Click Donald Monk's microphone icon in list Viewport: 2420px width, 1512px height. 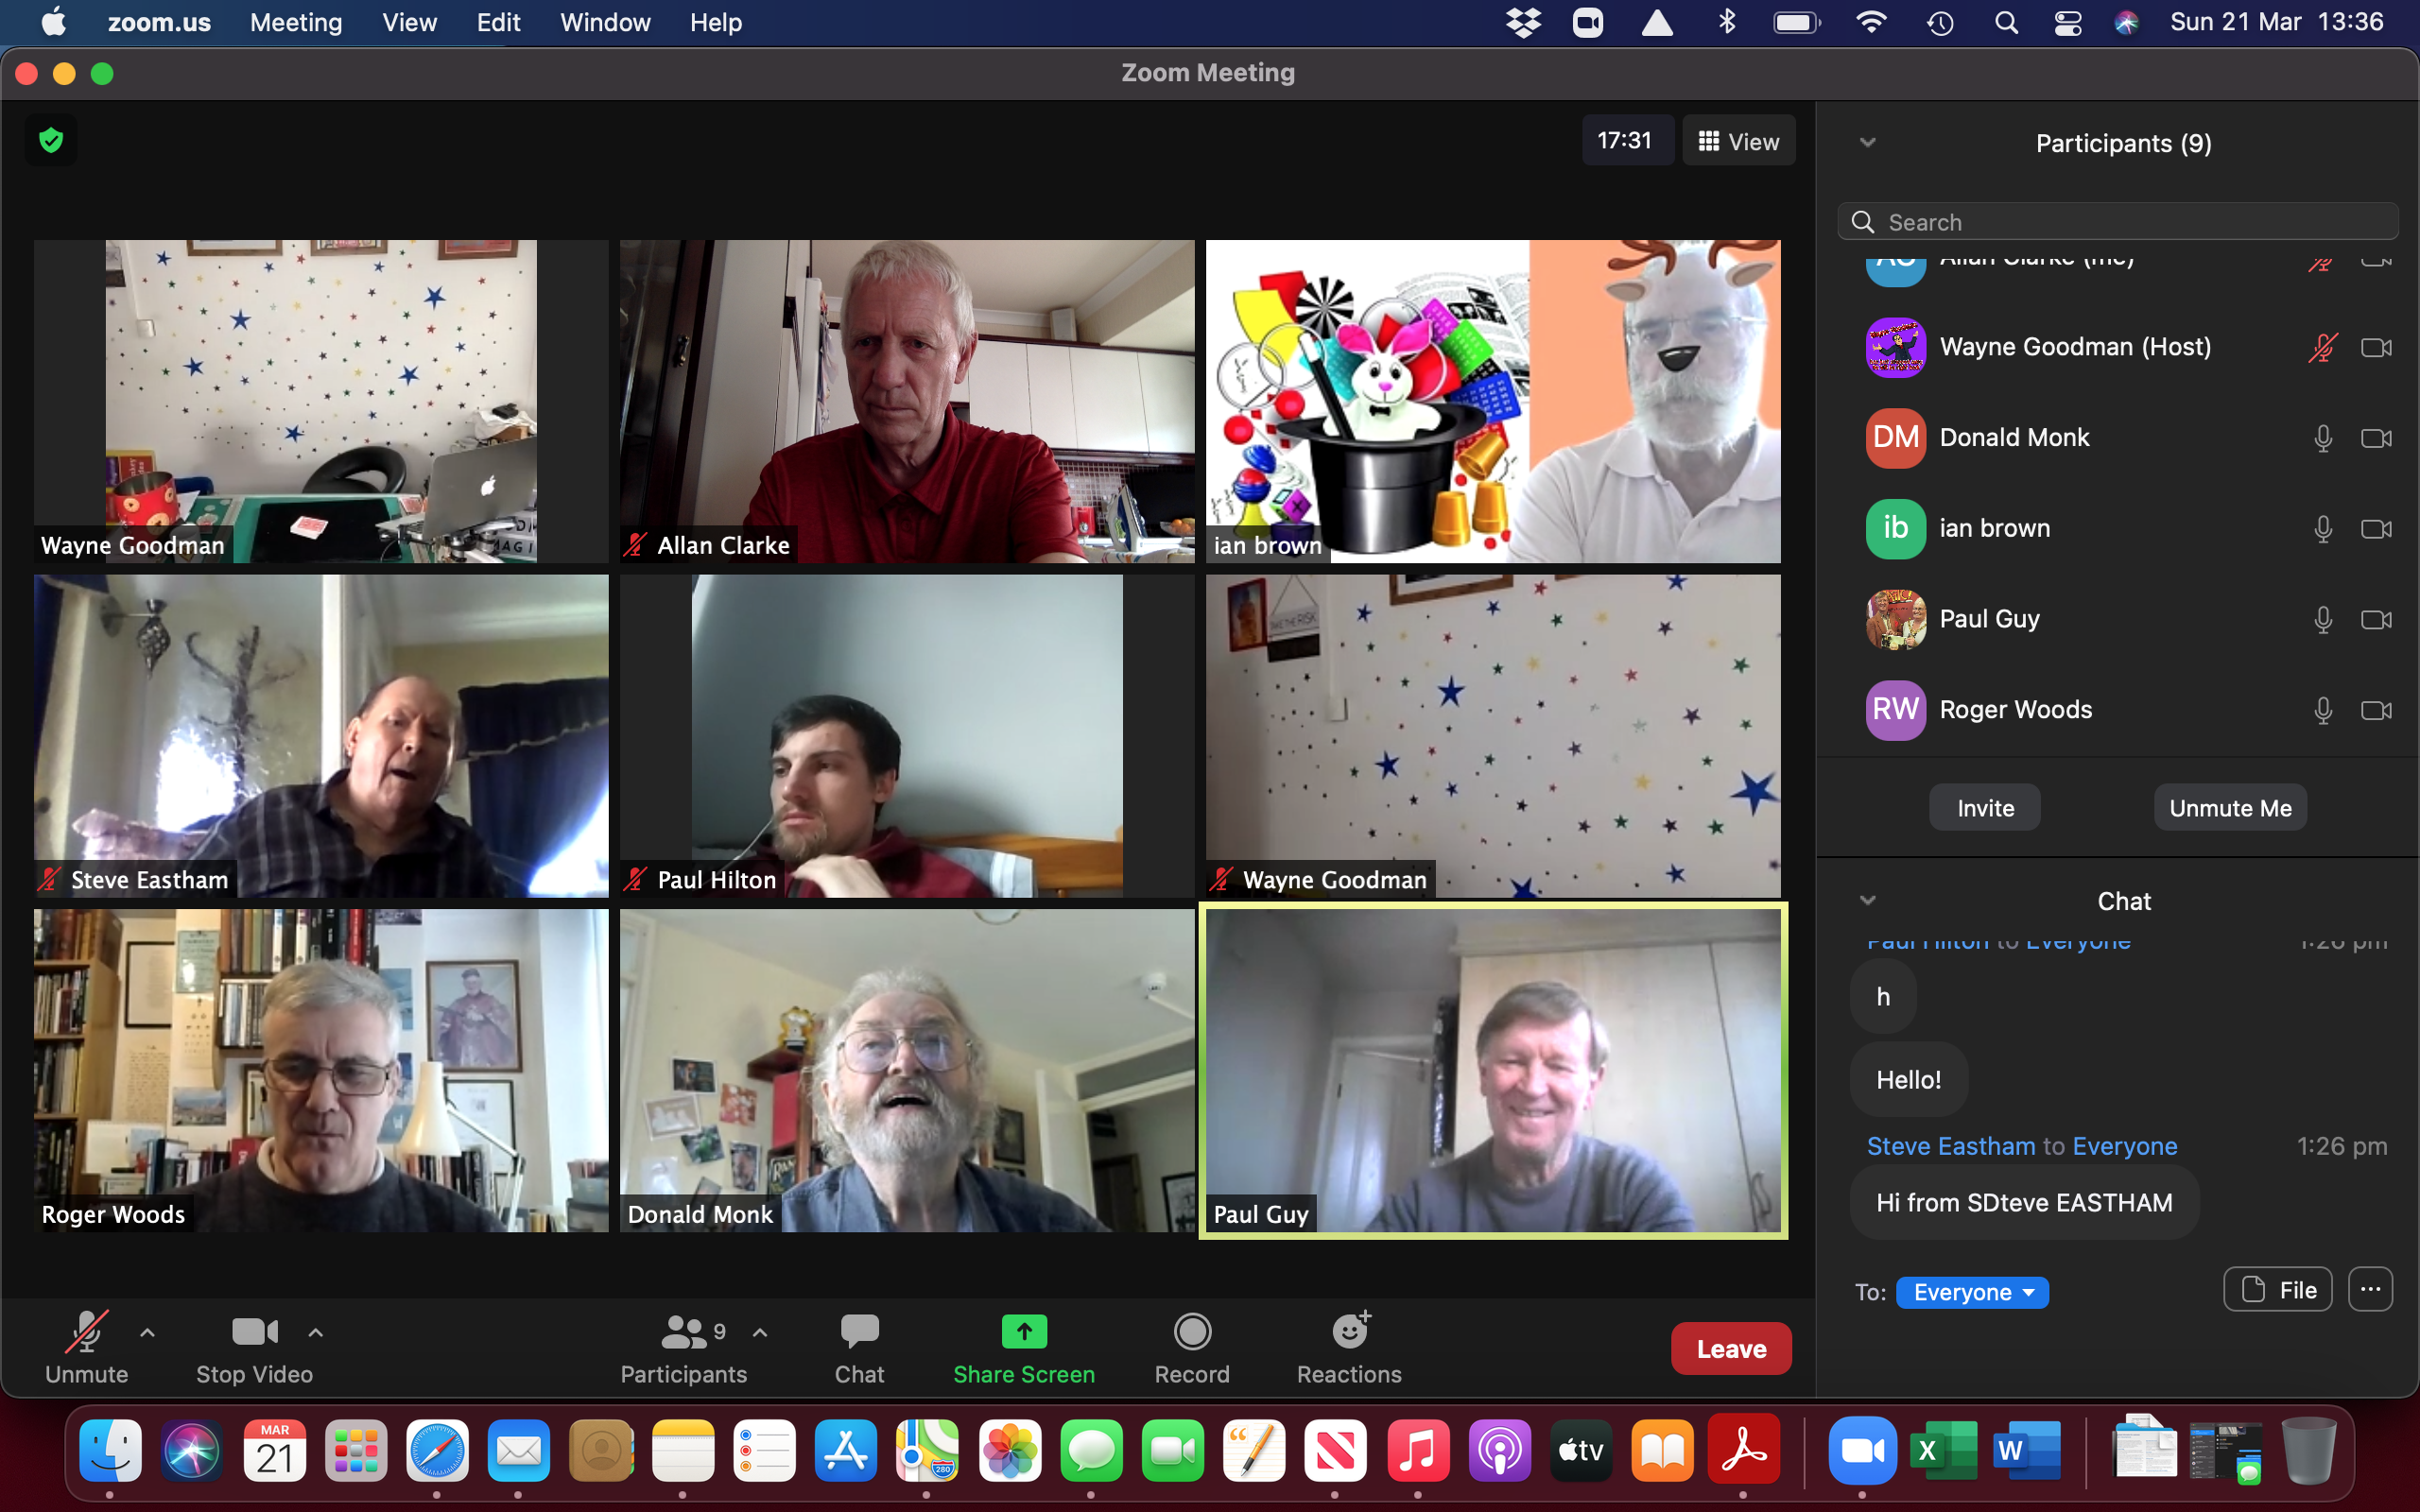pyautogui.click(x=2323, y=438)
